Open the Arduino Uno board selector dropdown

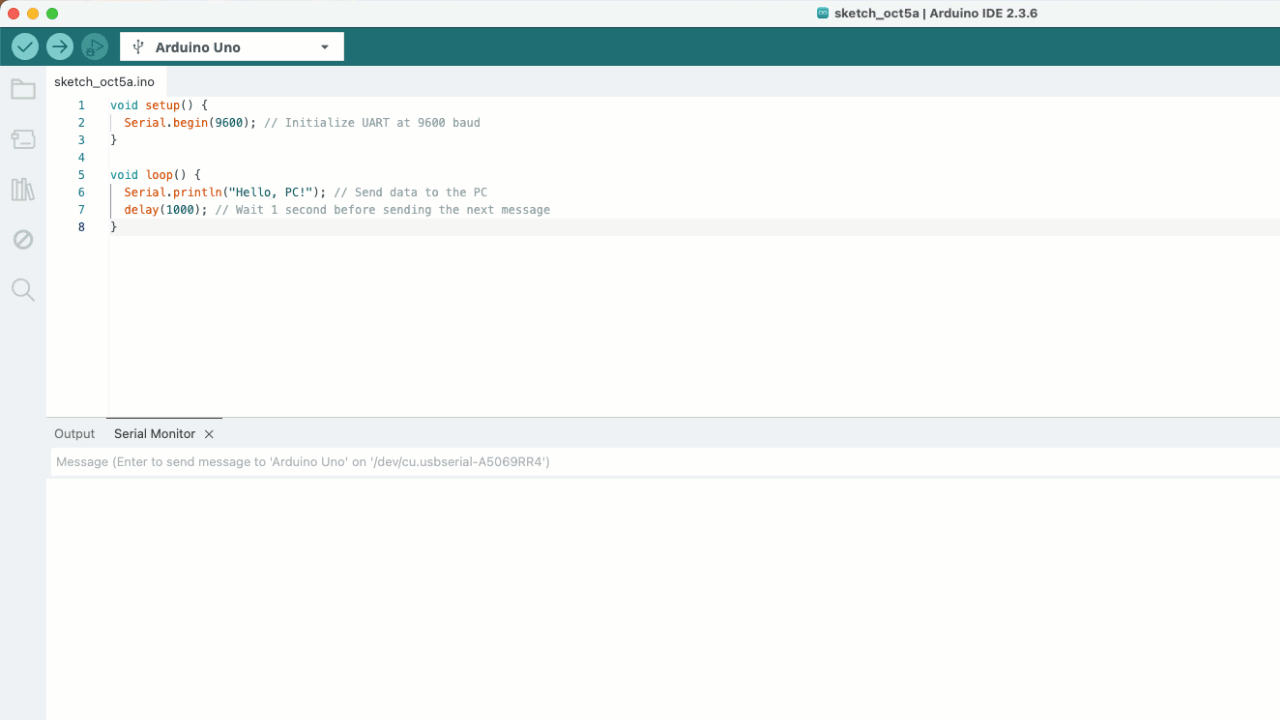[232, 47]
